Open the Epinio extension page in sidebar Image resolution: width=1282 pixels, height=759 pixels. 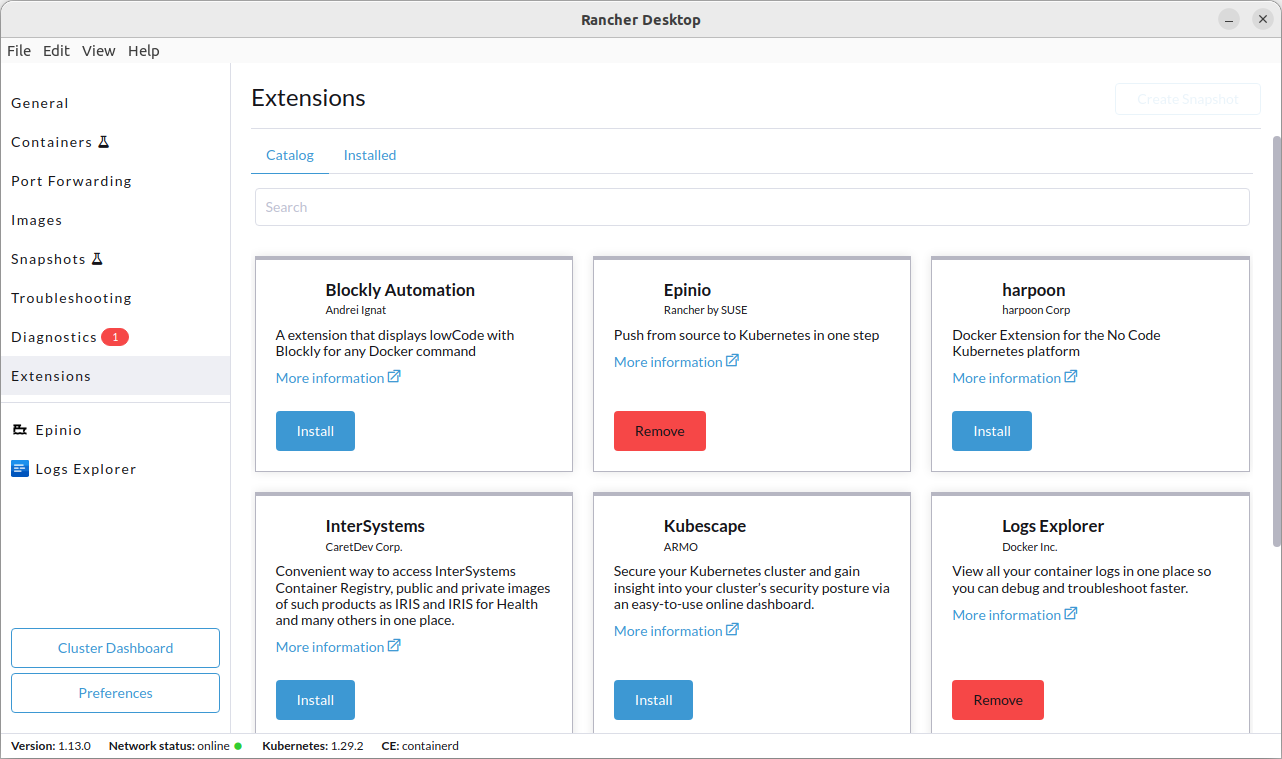115,430
